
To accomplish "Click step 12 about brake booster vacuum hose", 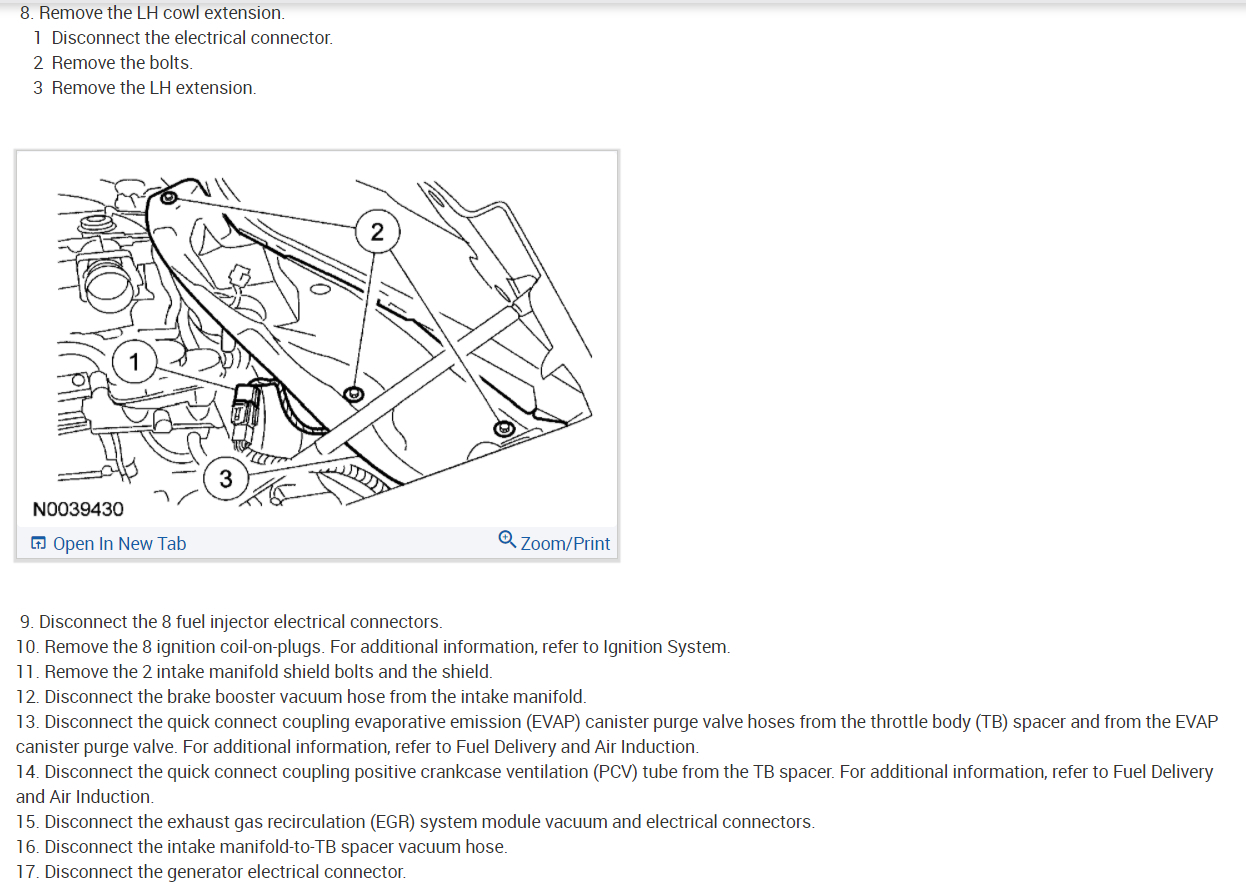I will pyautogui.click(x=301, y=697).
